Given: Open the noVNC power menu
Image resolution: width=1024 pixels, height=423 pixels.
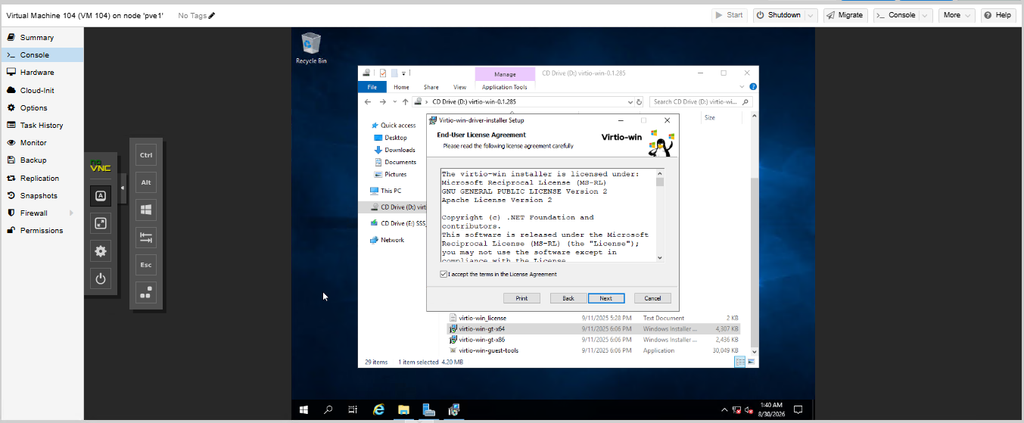Looking at the screenshot, I should [x=100, y=279].
